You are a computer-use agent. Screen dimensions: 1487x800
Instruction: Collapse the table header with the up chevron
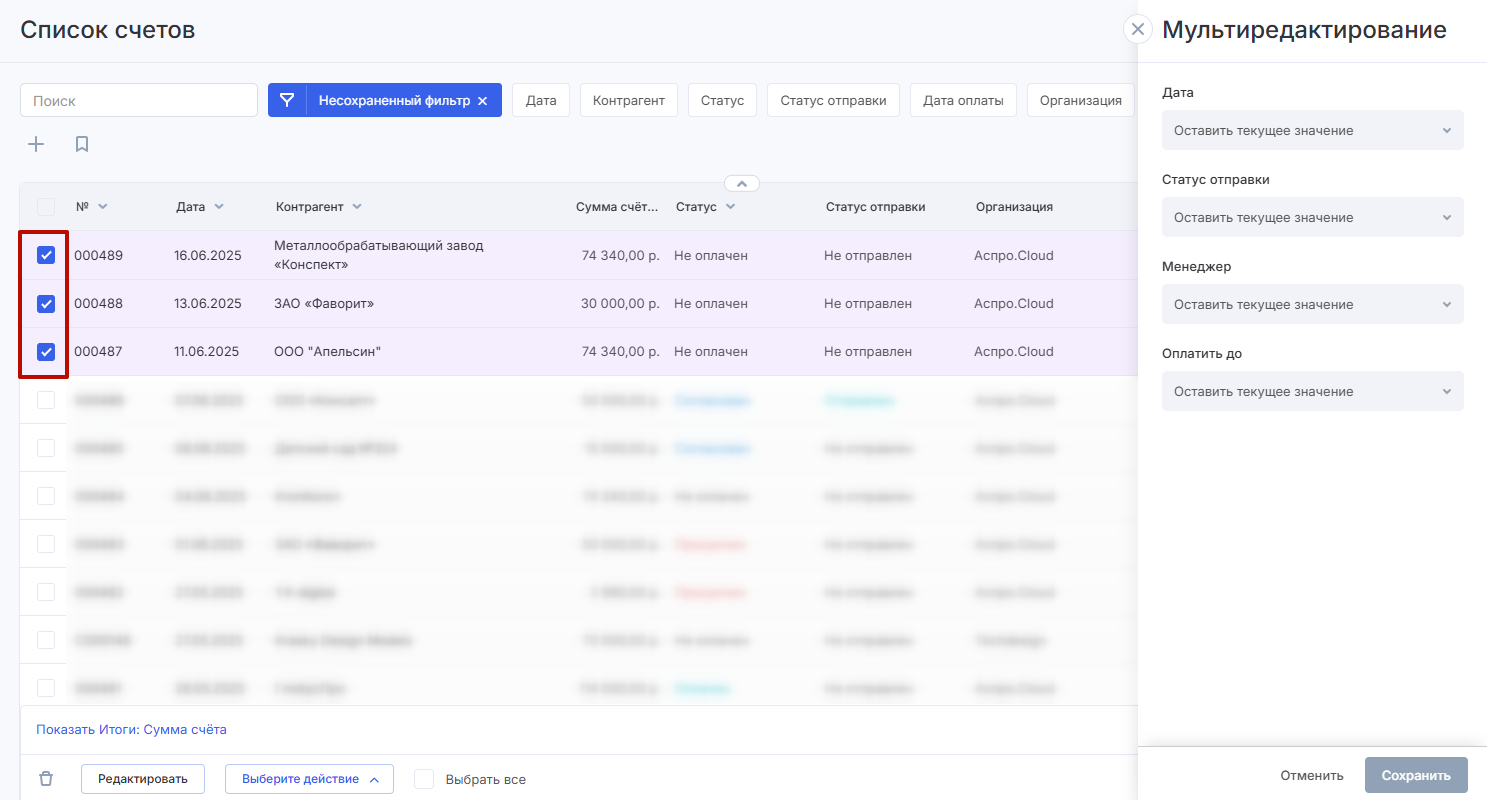[x=741, y=184]
